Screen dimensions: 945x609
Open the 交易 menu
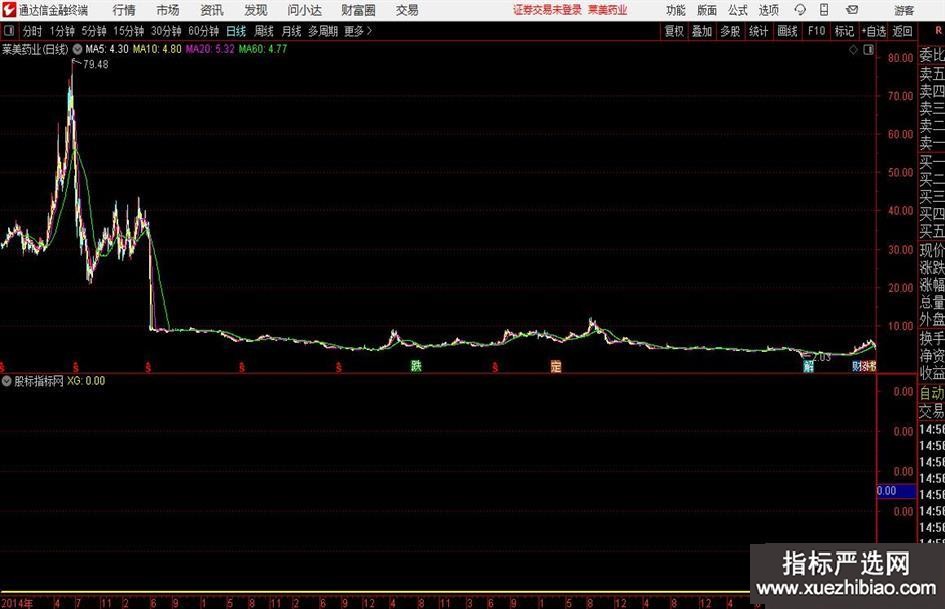(x=407, y=10)
